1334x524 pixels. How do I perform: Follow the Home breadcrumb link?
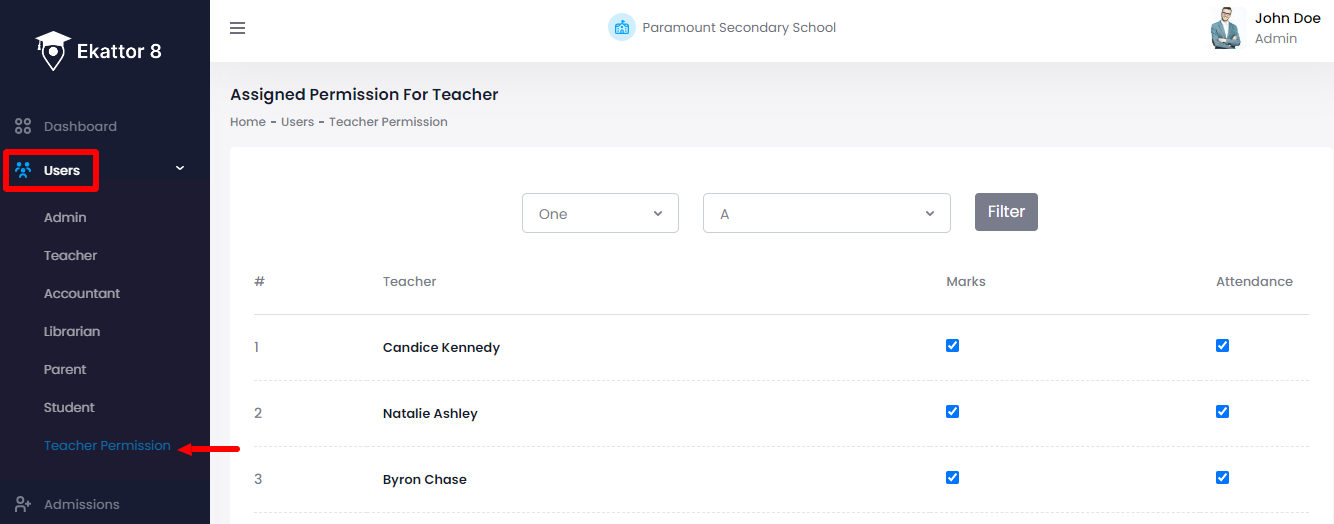point(248,122)
